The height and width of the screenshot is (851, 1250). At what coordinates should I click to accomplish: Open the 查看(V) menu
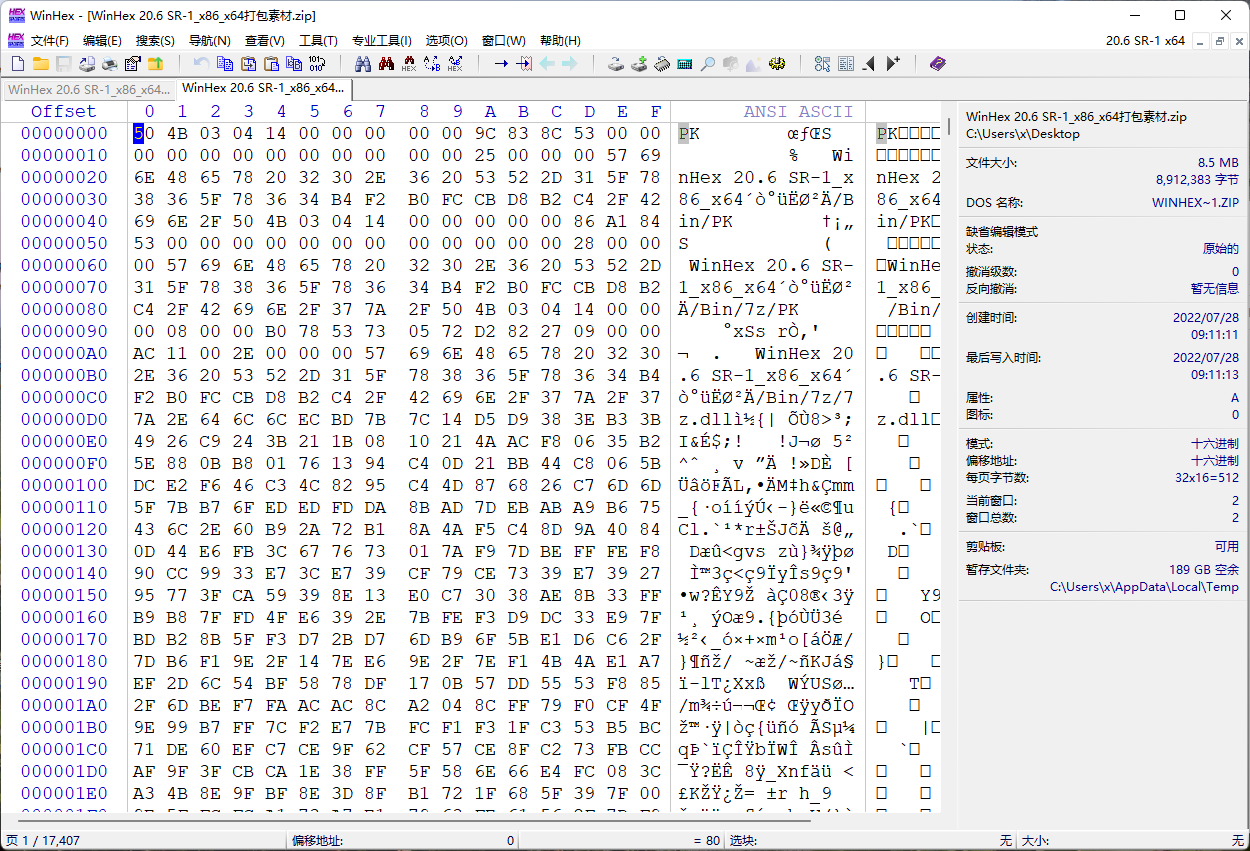265,41
